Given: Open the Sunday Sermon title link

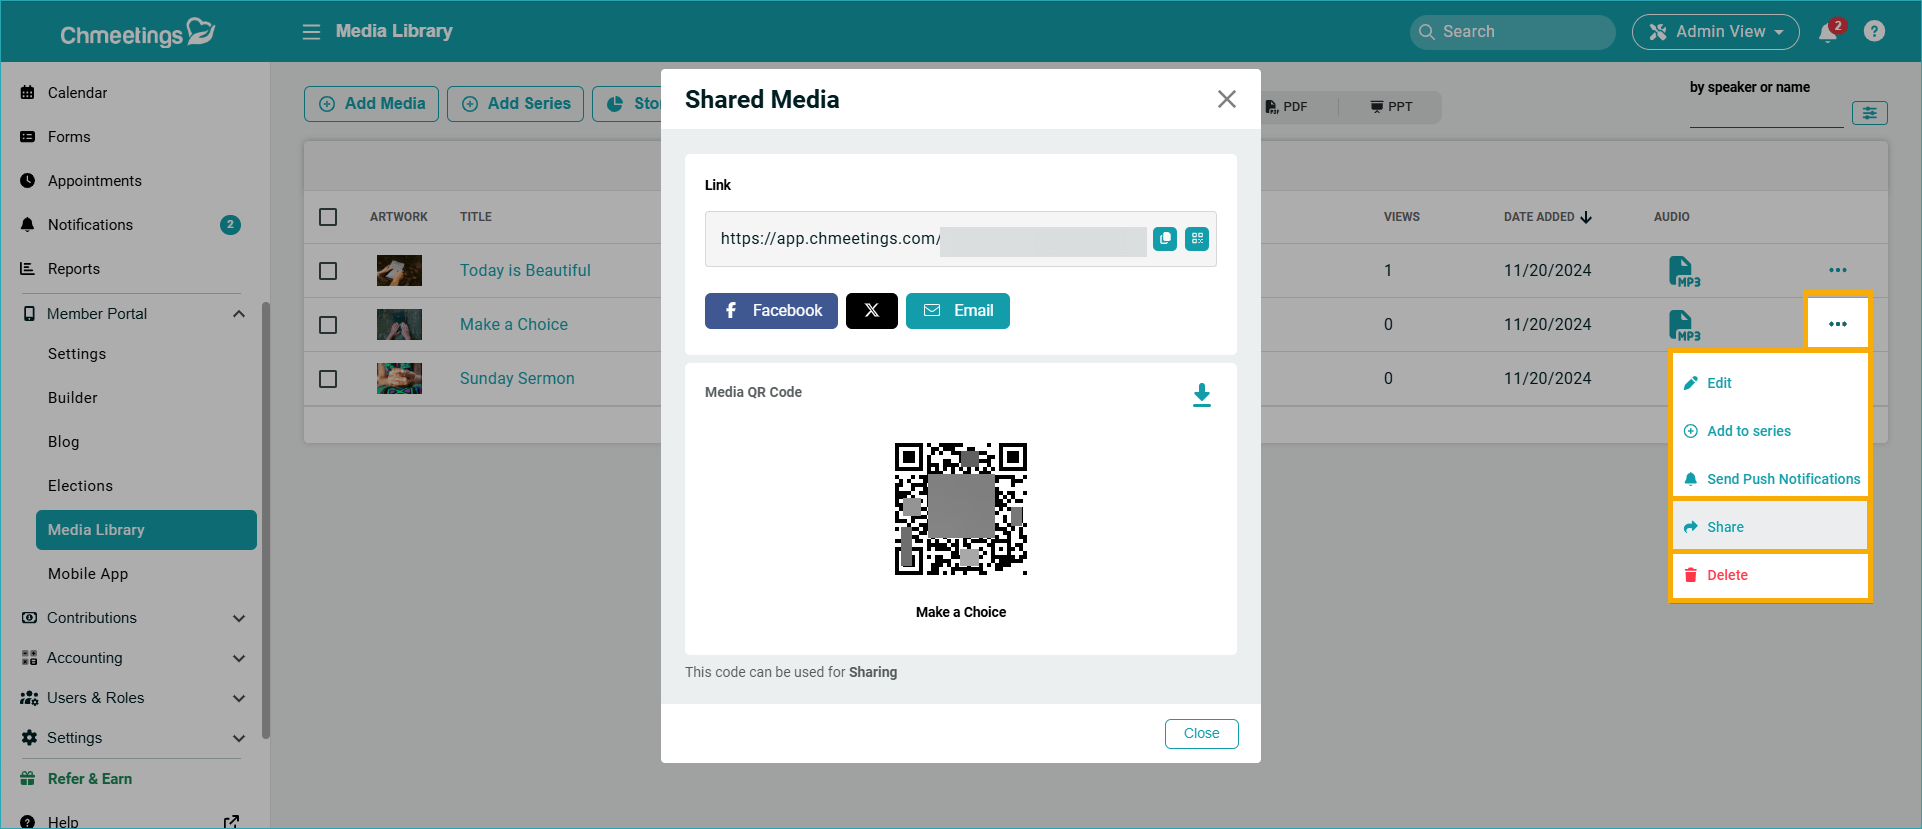Looking at the screenshot, I should coord(517,379).
